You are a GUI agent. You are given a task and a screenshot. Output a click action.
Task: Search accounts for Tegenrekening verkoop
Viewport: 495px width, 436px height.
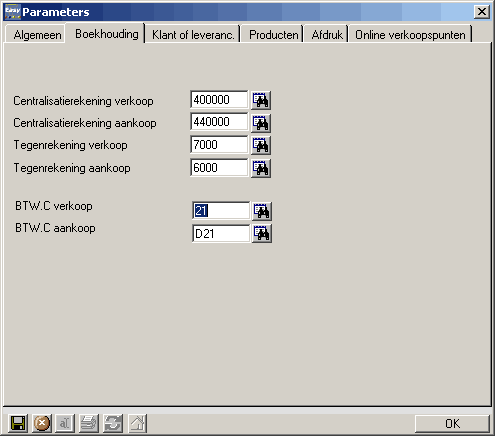tap(261, 145)
